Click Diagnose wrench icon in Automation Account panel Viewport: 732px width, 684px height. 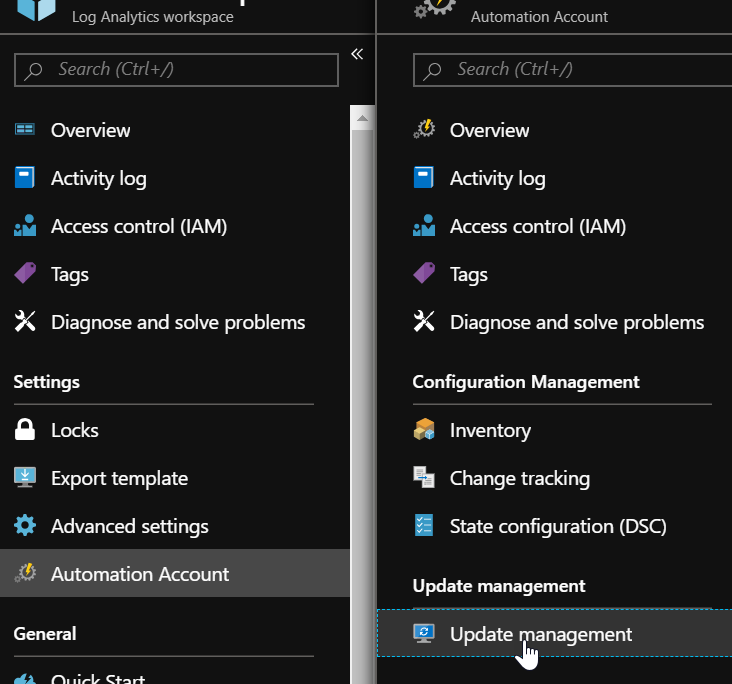click(x=424, y=321)
